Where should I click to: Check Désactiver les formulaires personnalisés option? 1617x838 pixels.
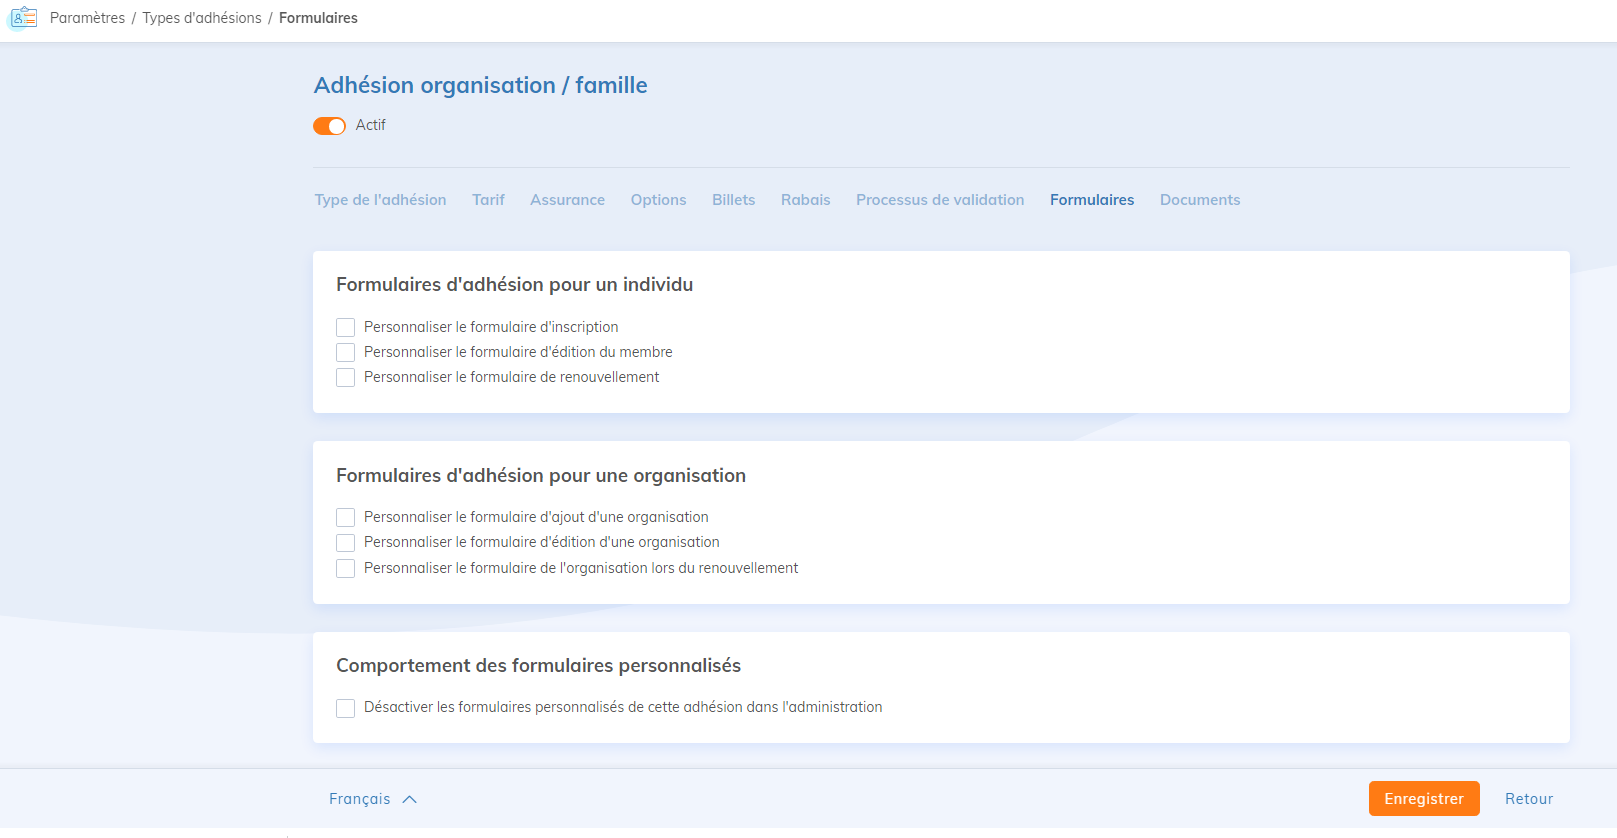[x=346, y=708]
